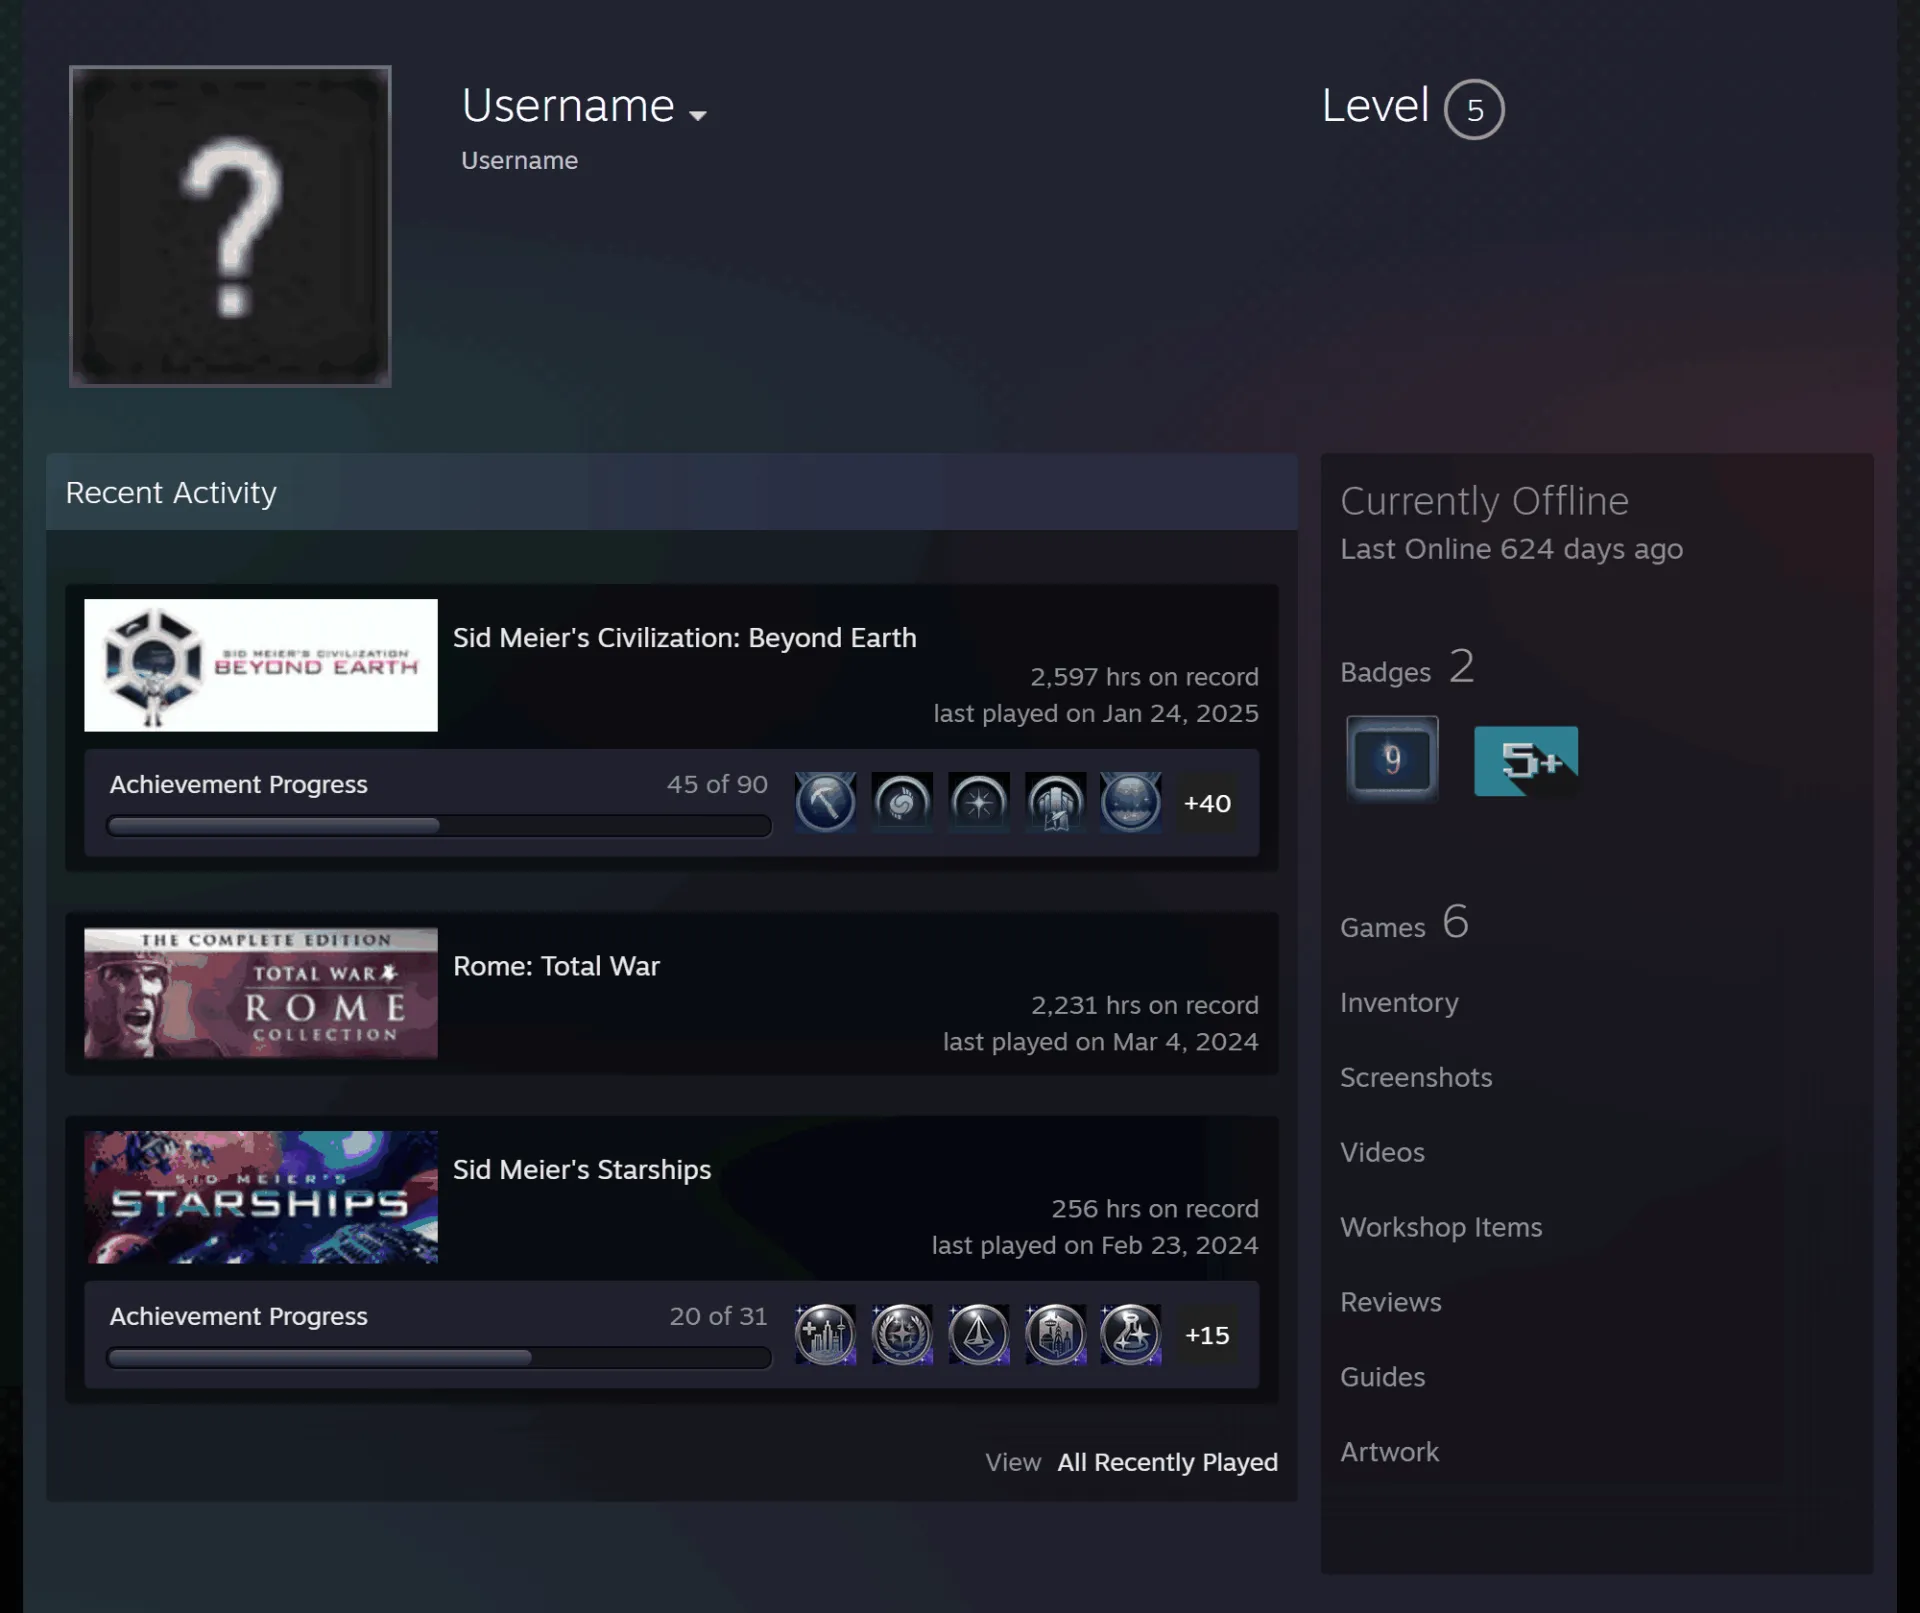
Task: Open the Beyond Earth game banner
Action: click(x=261, y=665)
